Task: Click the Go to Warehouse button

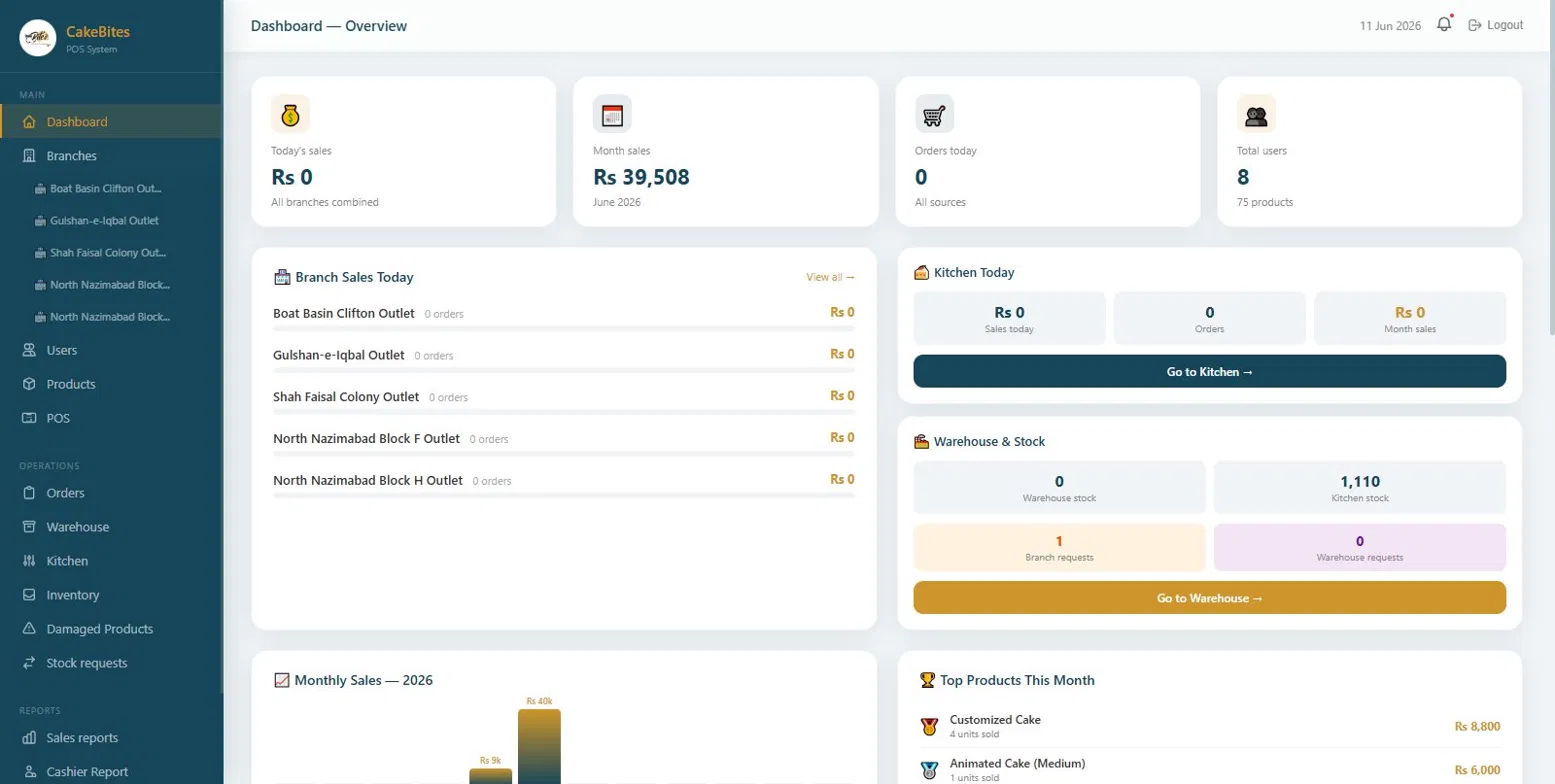Action: point(1209,598)
